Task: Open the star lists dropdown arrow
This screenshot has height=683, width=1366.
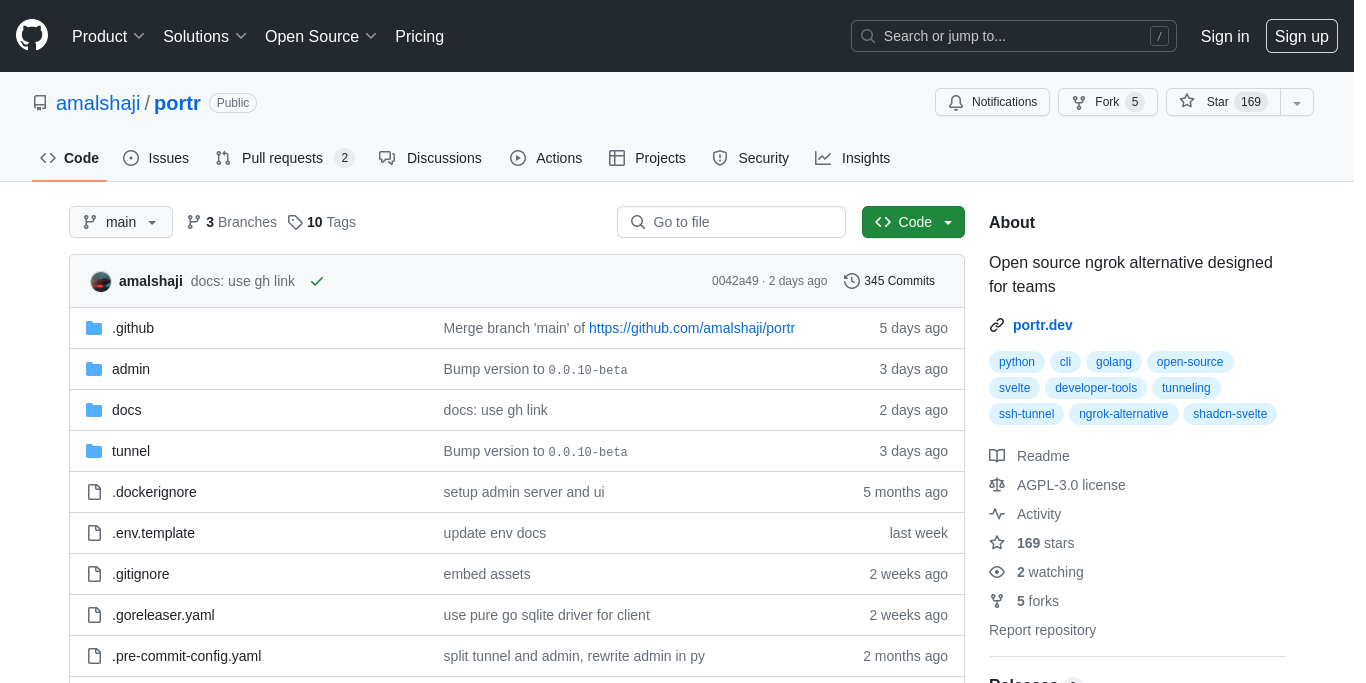Action: pos(1297,102)
